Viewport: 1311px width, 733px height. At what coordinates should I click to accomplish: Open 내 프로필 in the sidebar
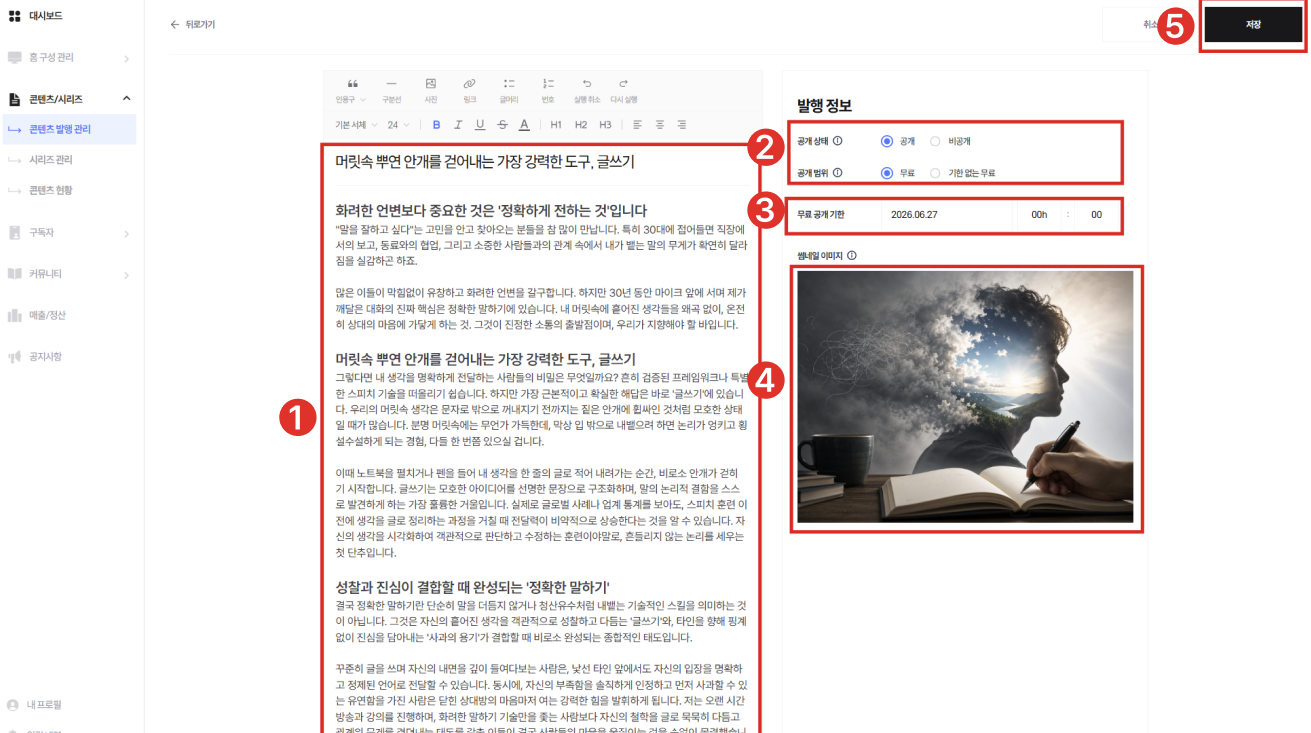45,705
